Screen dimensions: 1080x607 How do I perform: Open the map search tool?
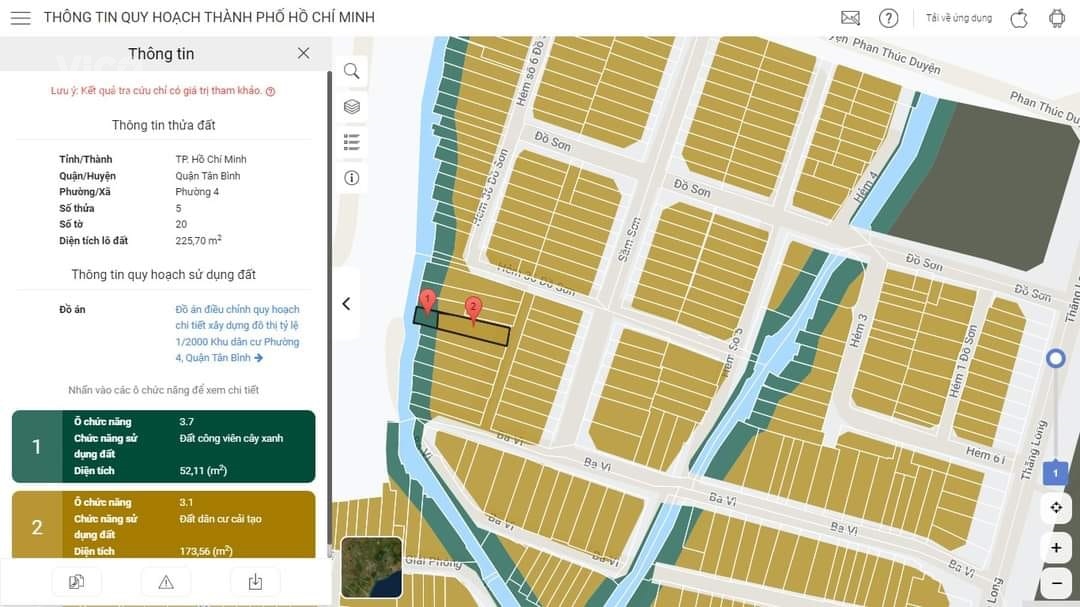[352, 71]
